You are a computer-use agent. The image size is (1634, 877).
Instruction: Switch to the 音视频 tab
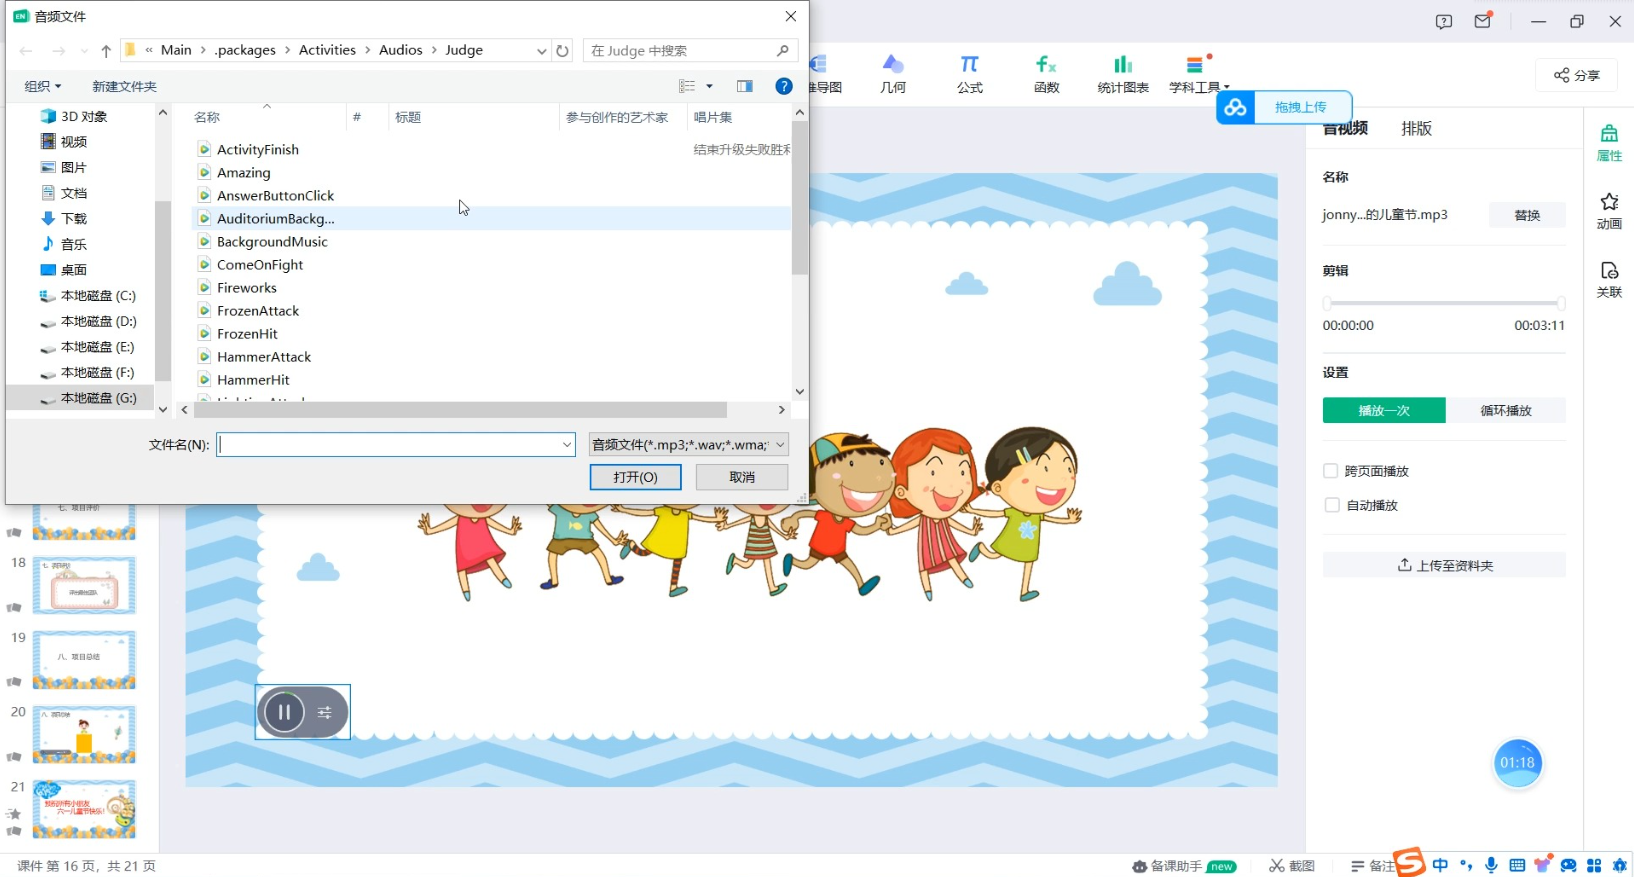click(1345, 128)
